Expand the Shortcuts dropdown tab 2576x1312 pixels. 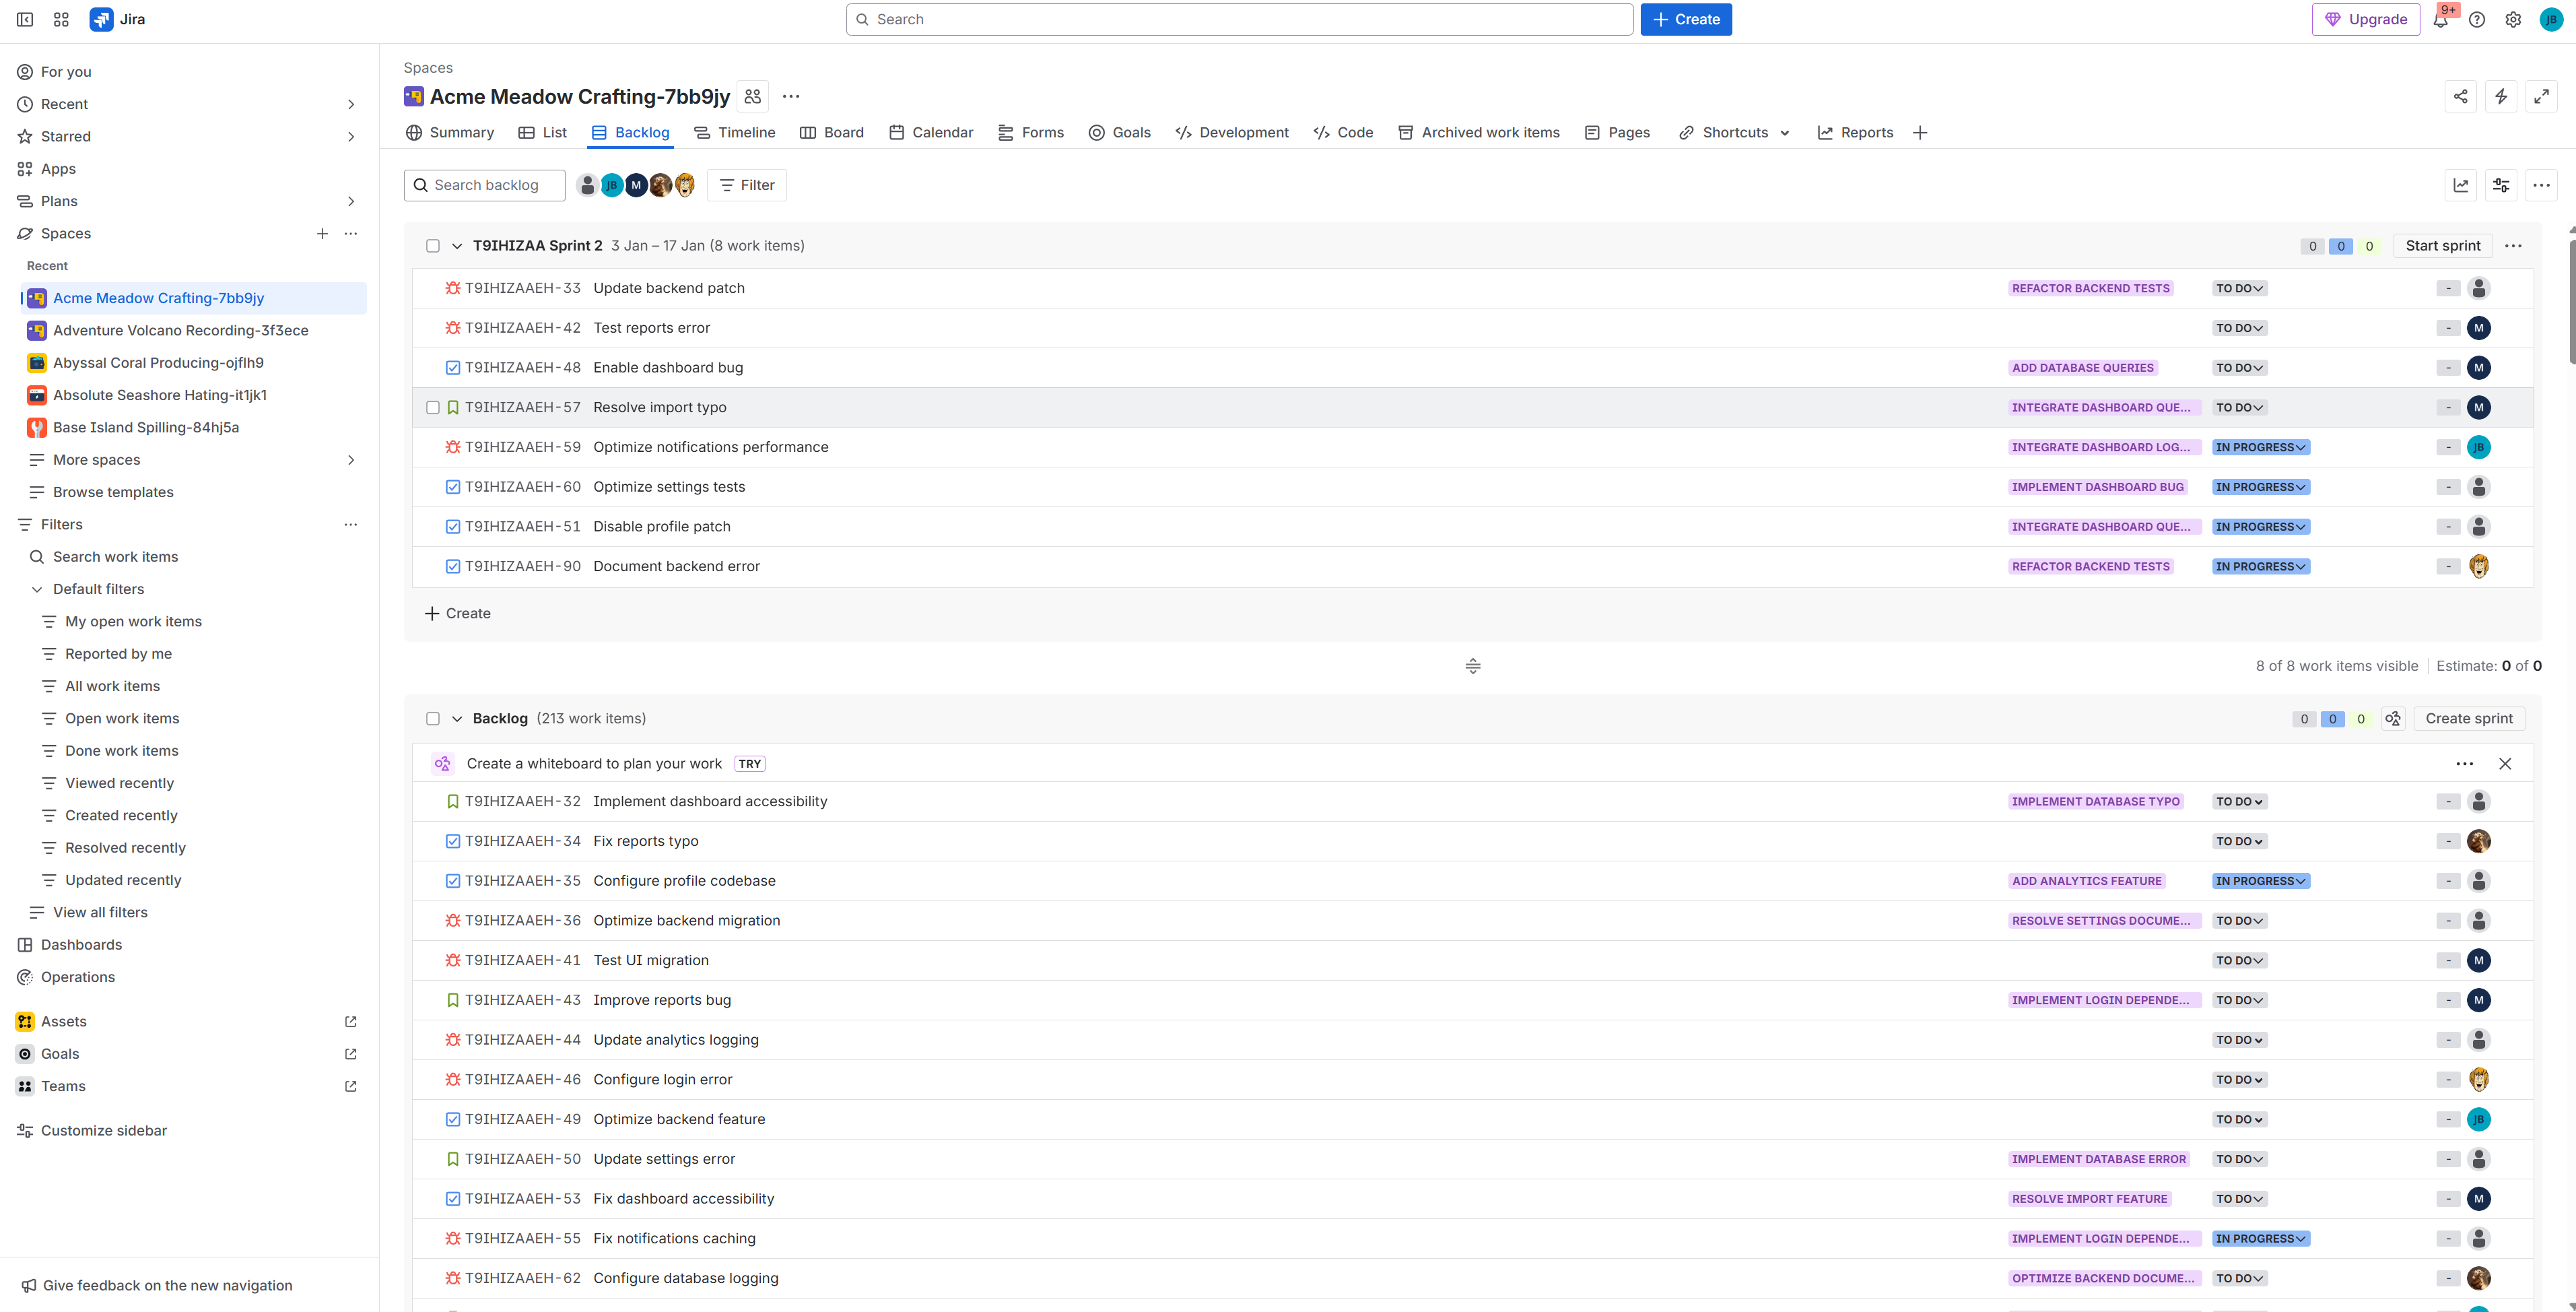pos(1735,132)
